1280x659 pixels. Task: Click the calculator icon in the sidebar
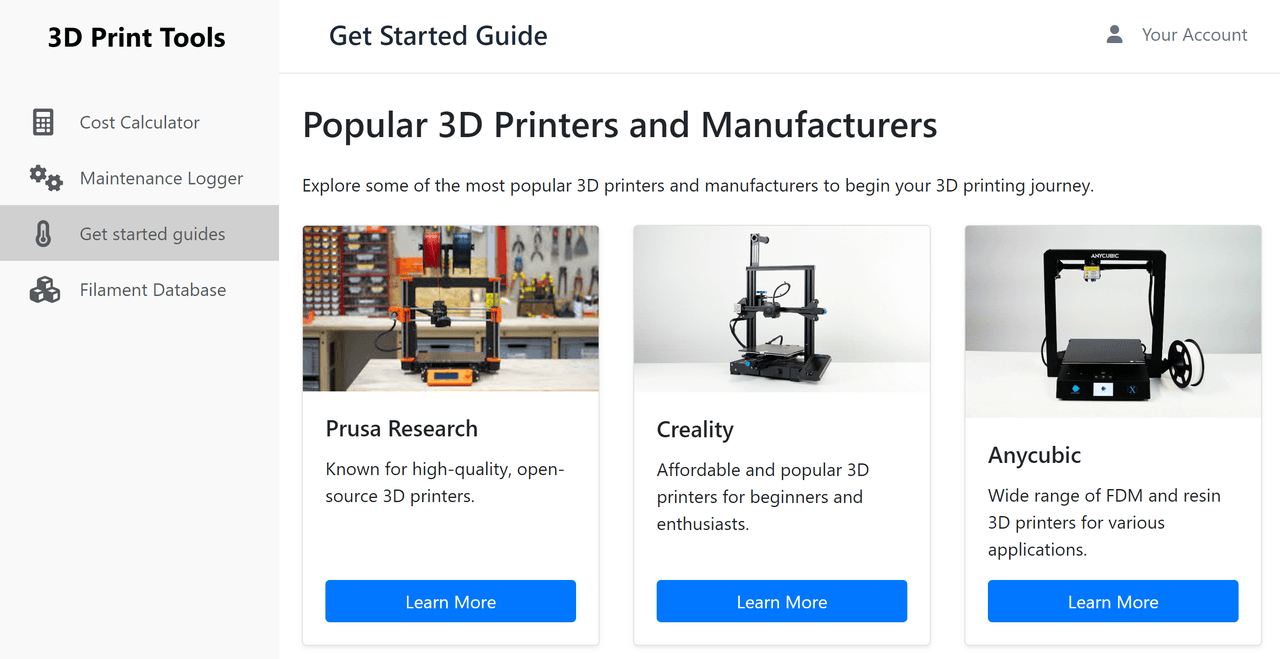(x=43, y=122)
